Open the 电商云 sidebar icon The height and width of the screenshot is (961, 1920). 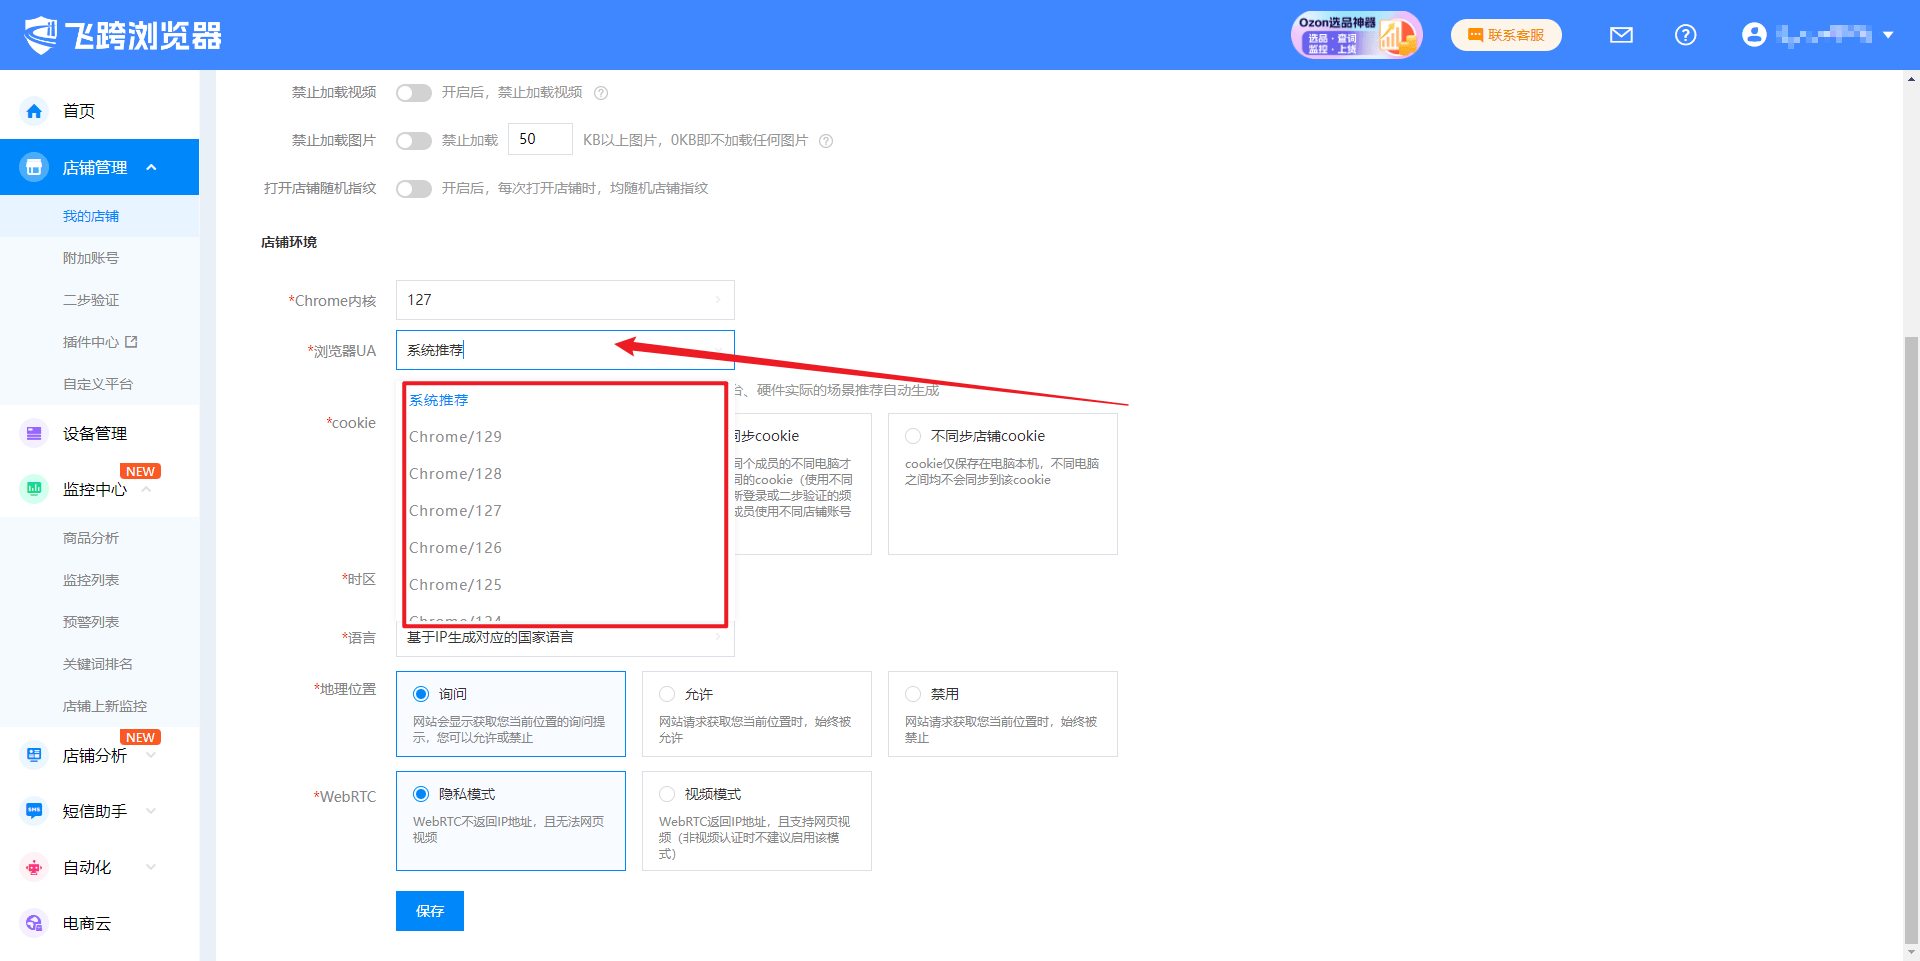pyautogui.click(x=34, y=923)
